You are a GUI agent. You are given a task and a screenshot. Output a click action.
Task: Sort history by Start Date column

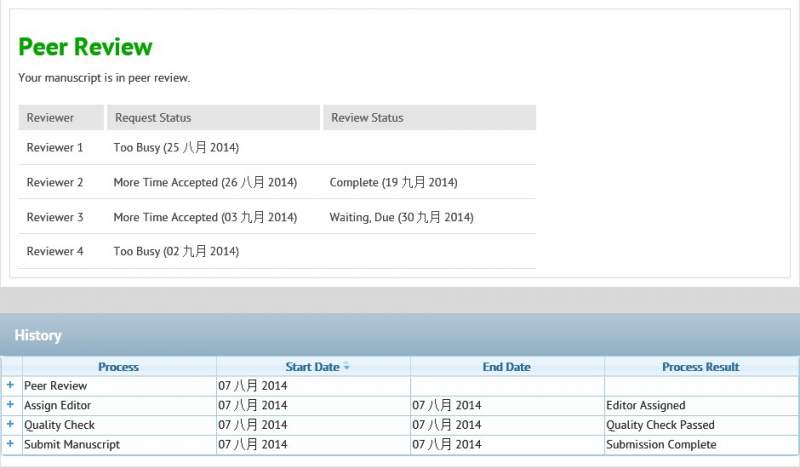(312, 367)
